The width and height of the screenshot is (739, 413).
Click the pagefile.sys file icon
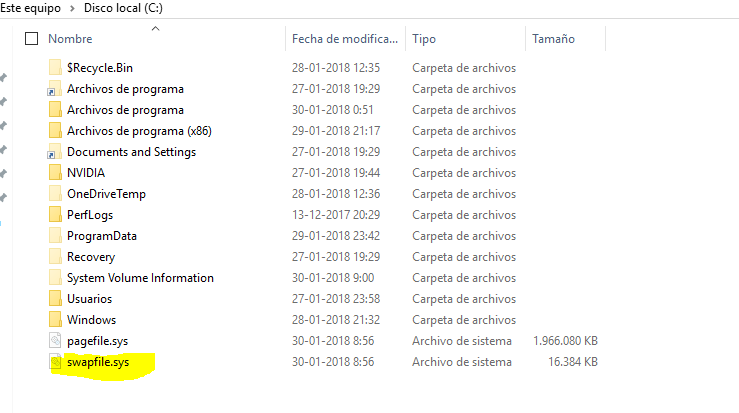[55, 341]
